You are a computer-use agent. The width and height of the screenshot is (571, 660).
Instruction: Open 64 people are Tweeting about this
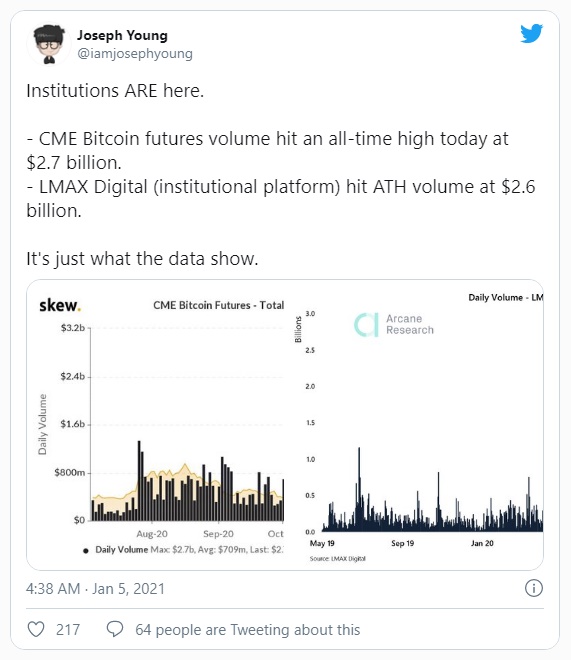(x=247, y=630)
